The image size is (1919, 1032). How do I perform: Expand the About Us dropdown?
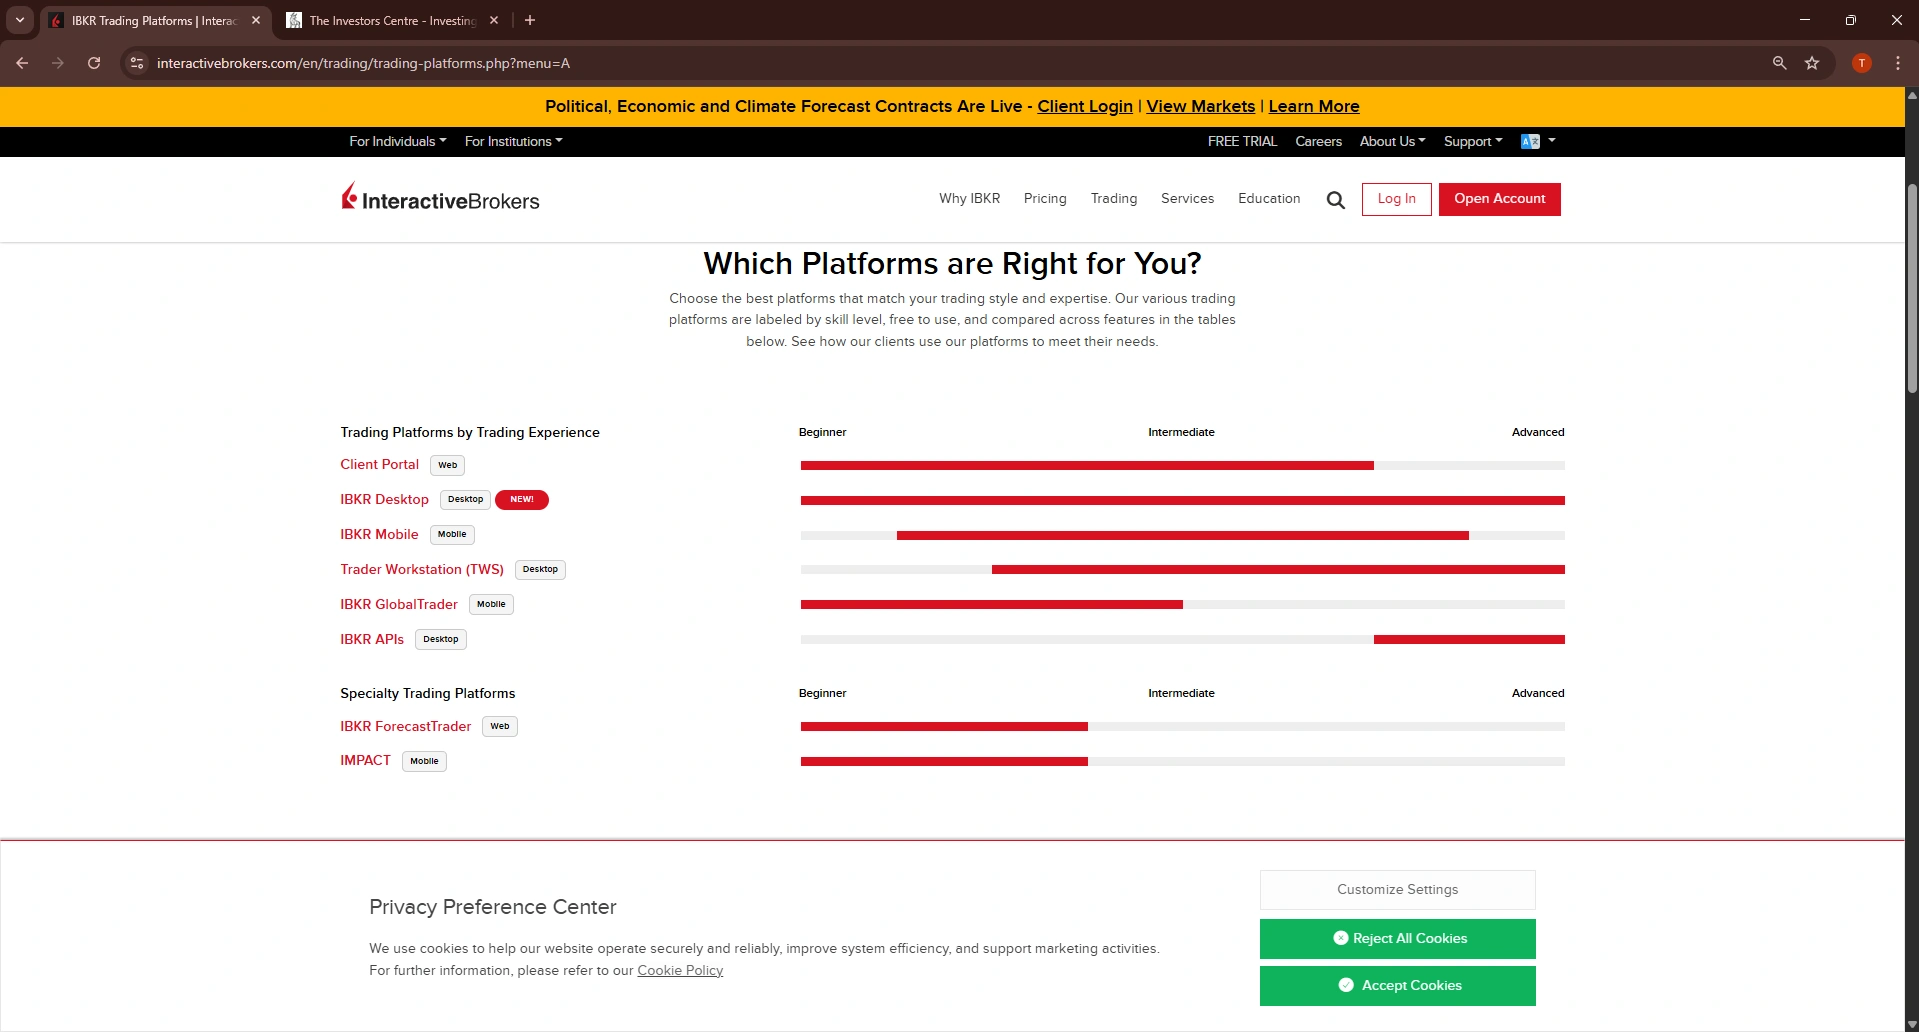1392,142
